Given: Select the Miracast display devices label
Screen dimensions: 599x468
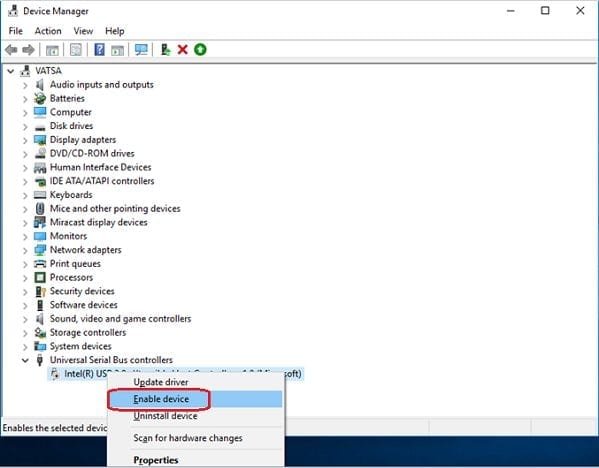Looking at the screenshot, I should 99,222.
